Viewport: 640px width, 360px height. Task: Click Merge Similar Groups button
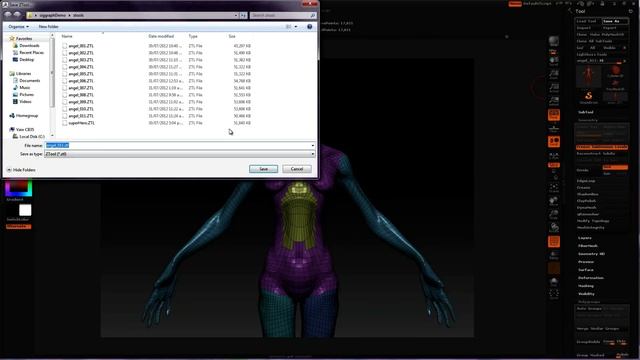[x=598, y=329]
